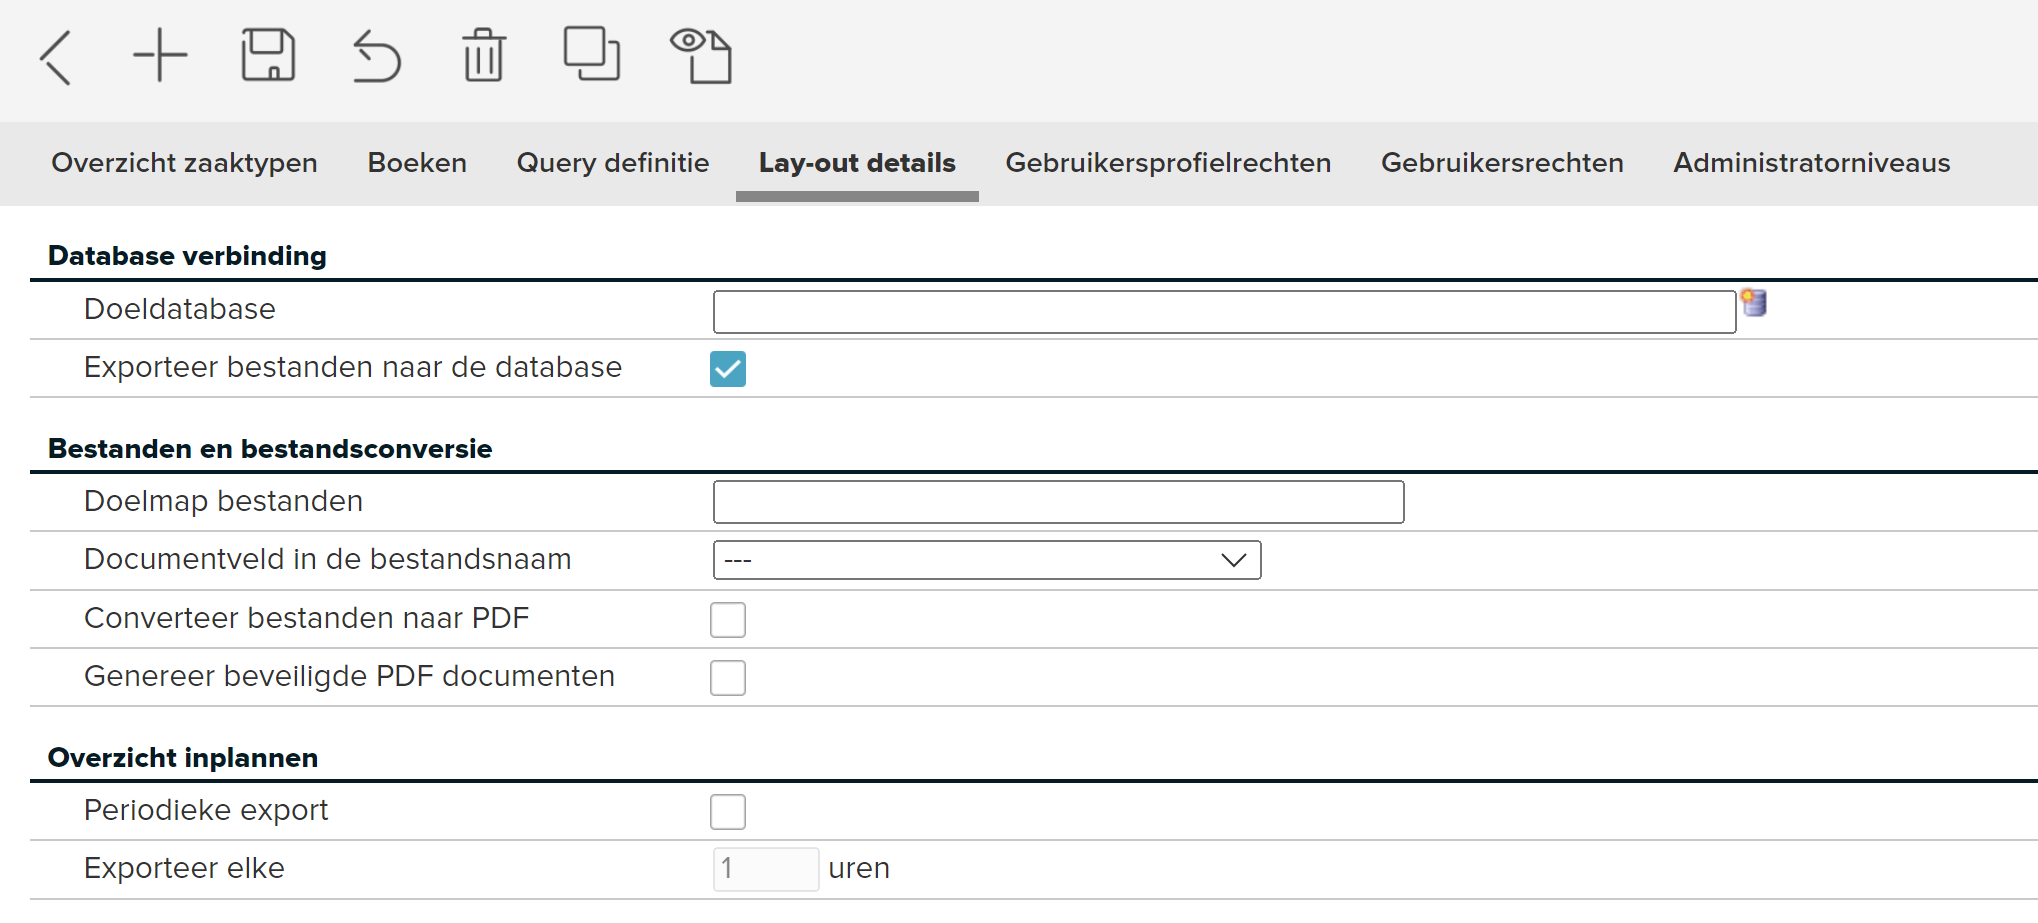Switch to Administratorniveaus tab
Viewport: 2038px width, 923px height.
(1812, 163)
